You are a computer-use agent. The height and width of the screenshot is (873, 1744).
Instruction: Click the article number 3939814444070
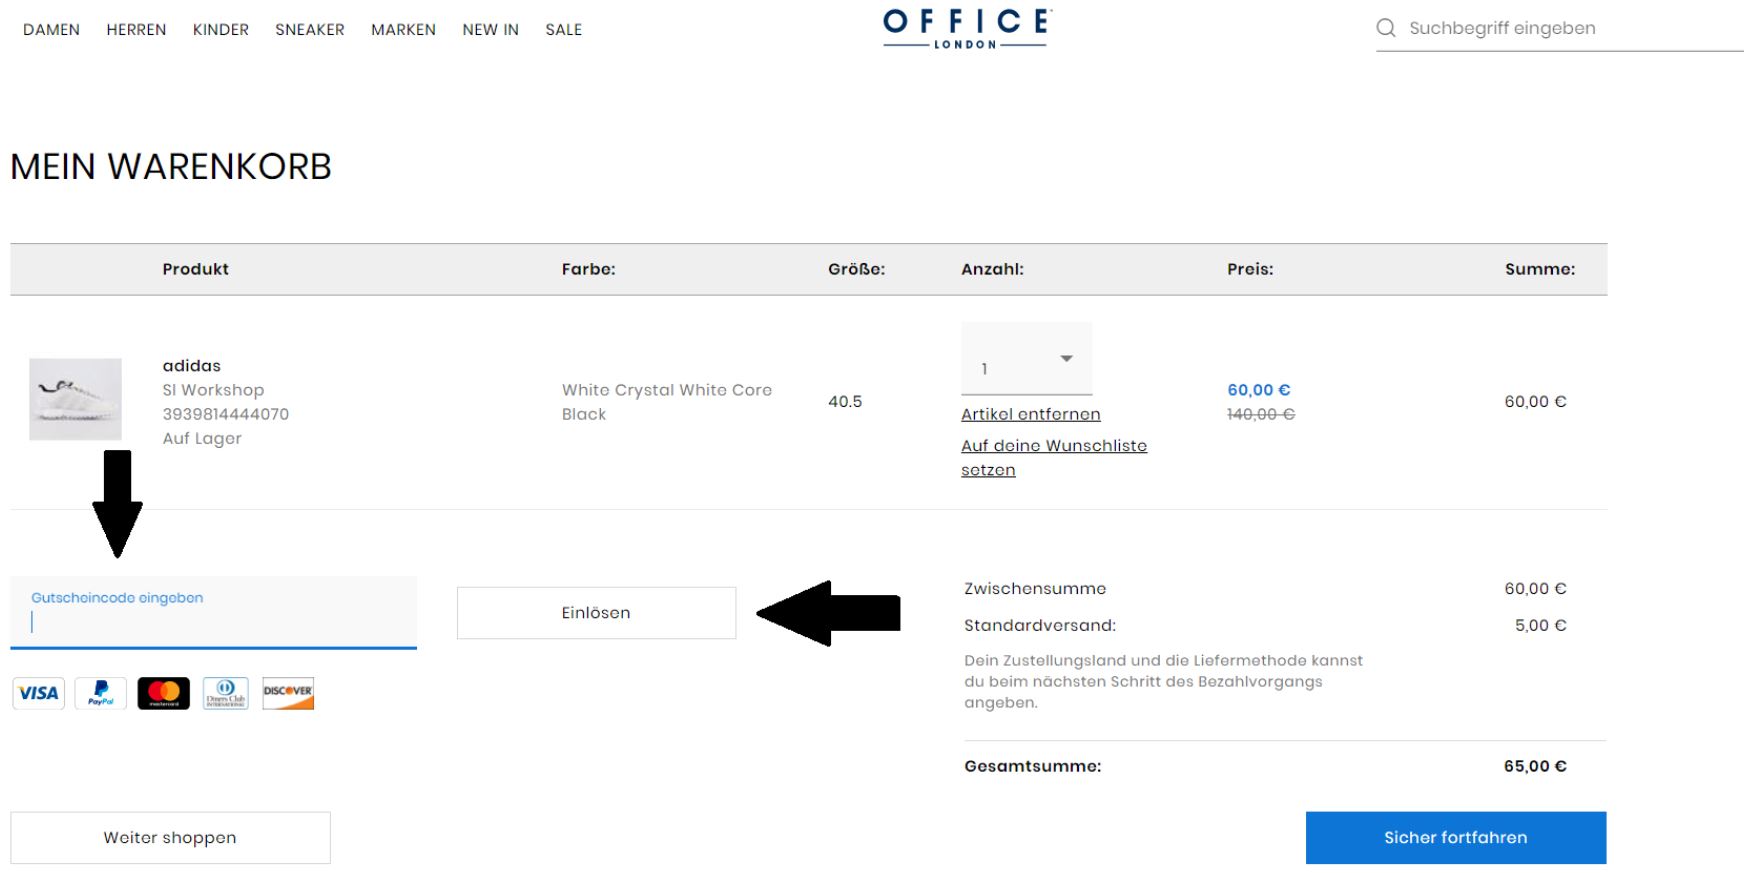(226, 414)
